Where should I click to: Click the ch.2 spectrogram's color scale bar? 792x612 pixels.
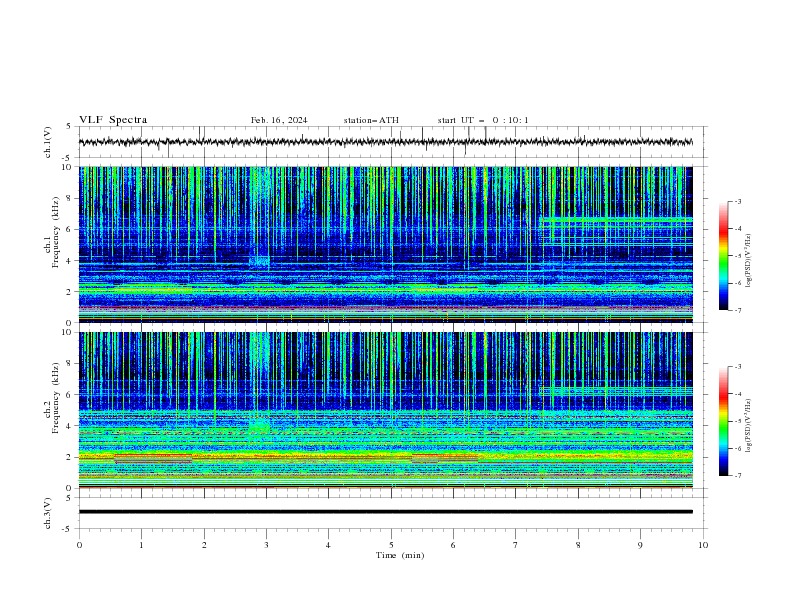click(724, 421)
